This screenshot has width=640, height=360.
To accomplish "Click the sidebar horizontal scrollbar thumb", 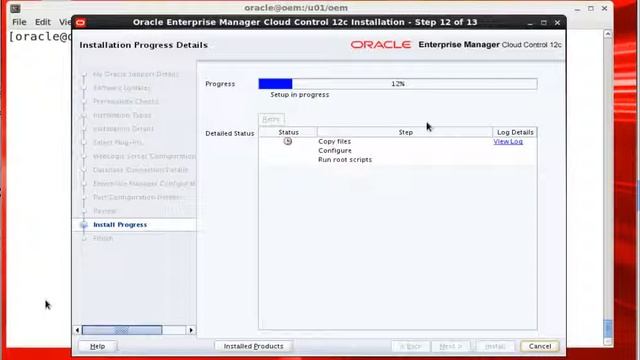I will pos(122,330).
